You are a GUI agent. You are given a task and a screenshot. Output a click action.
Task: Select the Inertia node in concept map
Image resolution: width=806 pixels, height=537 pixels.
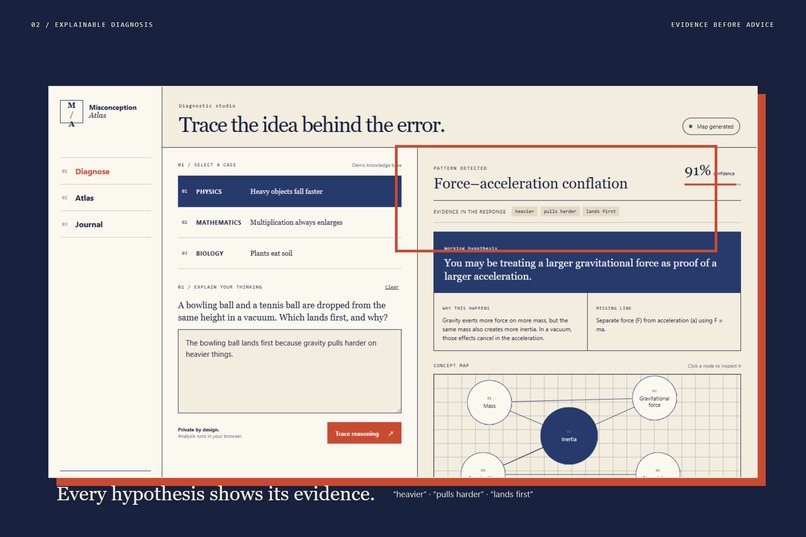click(569, 436)
